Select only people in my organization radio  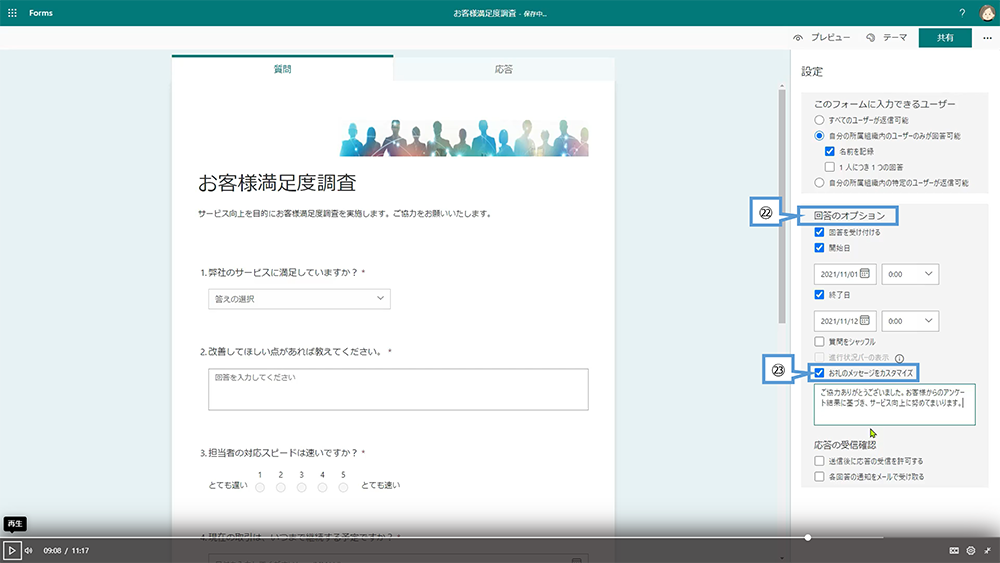click(x=819, y=136)
